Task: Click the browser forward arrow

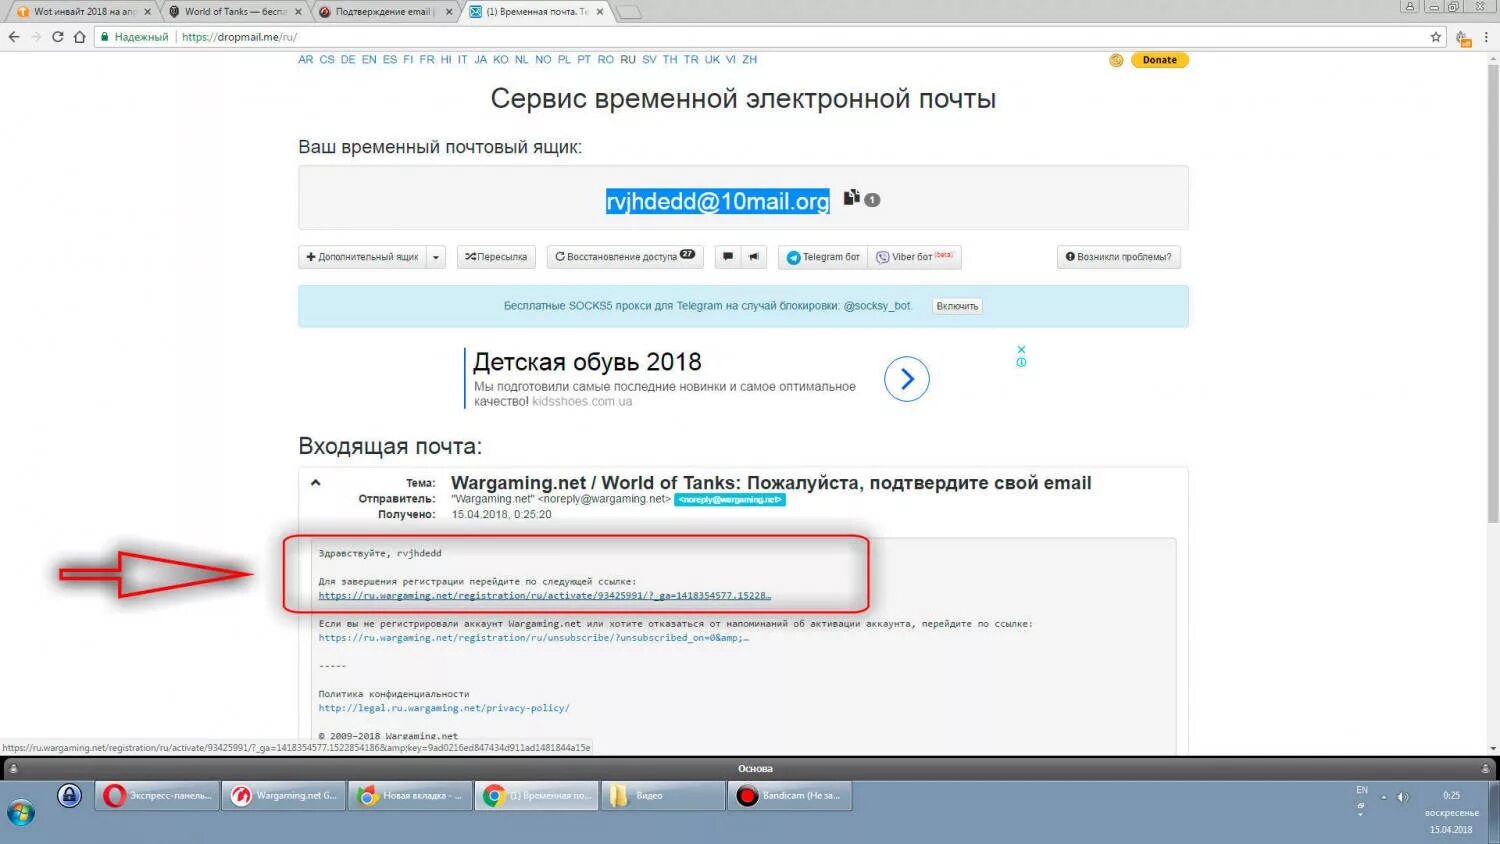Action: 36,37
